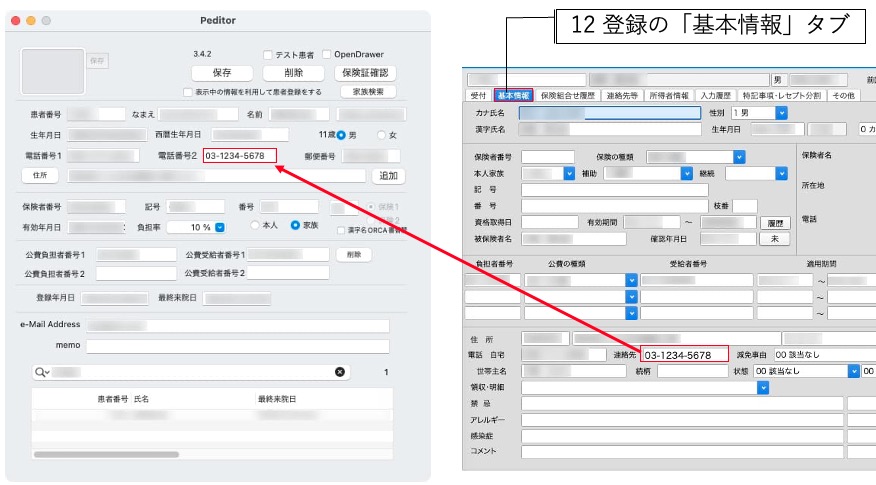Screen dimensions: 876x485
Task: Click the search magnifier icon in Peditor
Action: point(42,372)
